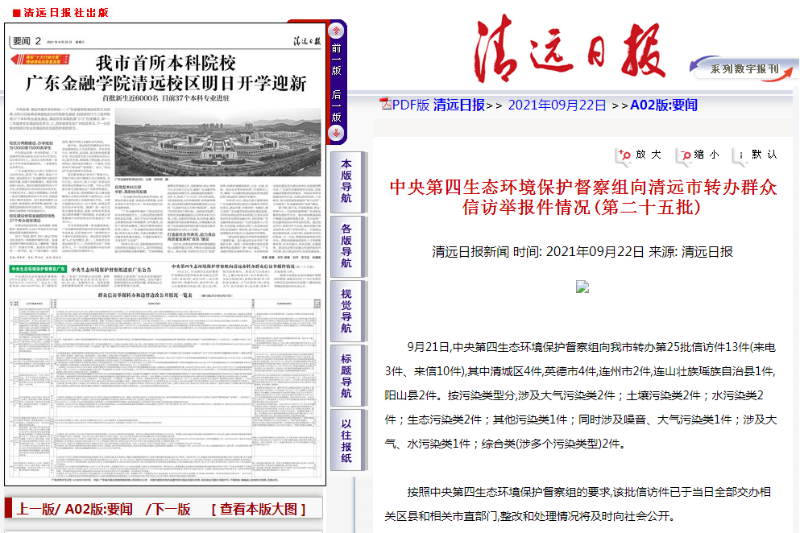Open the 各版导航 tab
The height and width of the screenshot is (533, 800).
[x=346, y=246]
